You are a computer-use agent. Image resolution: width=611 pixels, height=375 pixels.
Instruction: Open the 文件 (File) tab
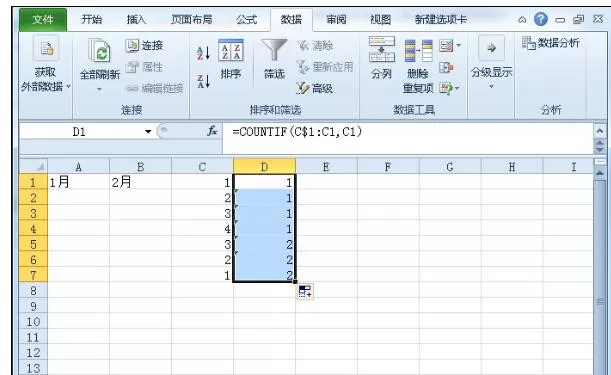click(43, 19)
